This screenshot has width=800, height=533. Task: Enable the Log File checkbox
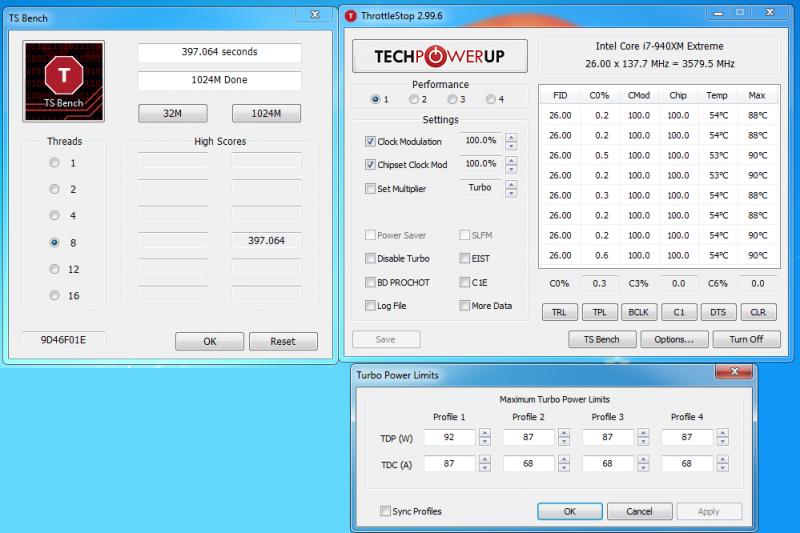click(370, 306)
